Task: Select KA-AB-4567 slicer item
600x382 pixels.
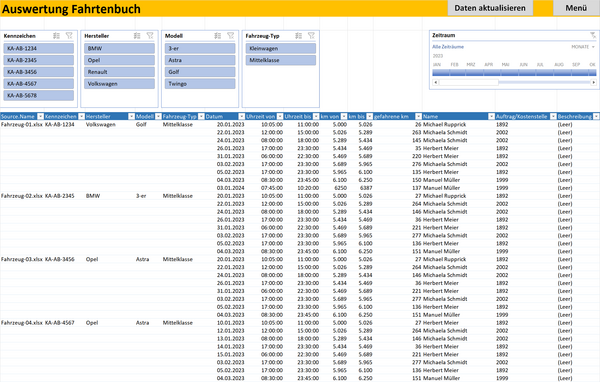Action: (x=39, y=83)
